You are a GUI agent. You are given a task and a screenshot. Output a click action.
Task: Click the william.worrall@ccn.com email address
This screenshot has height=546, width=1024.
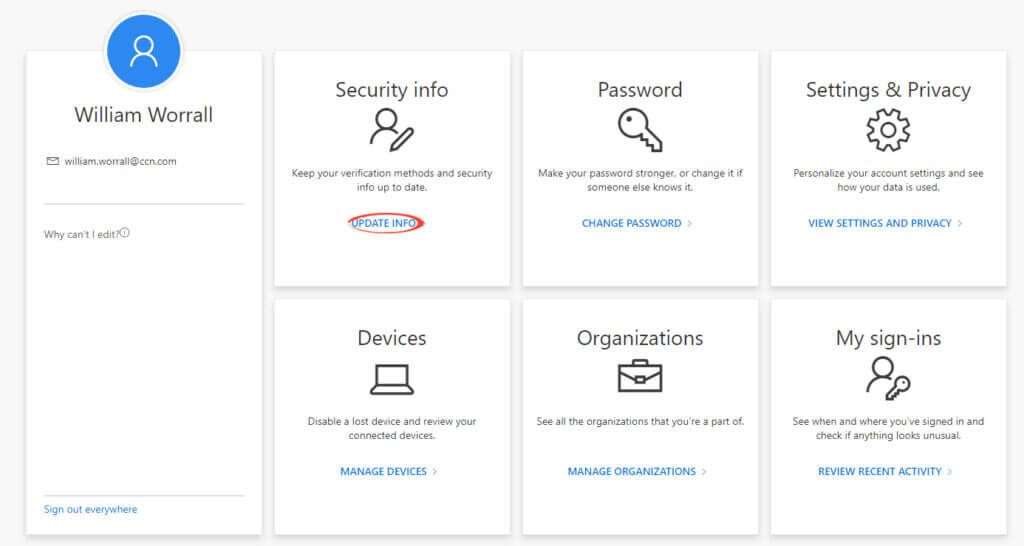(x=120, y=161)
